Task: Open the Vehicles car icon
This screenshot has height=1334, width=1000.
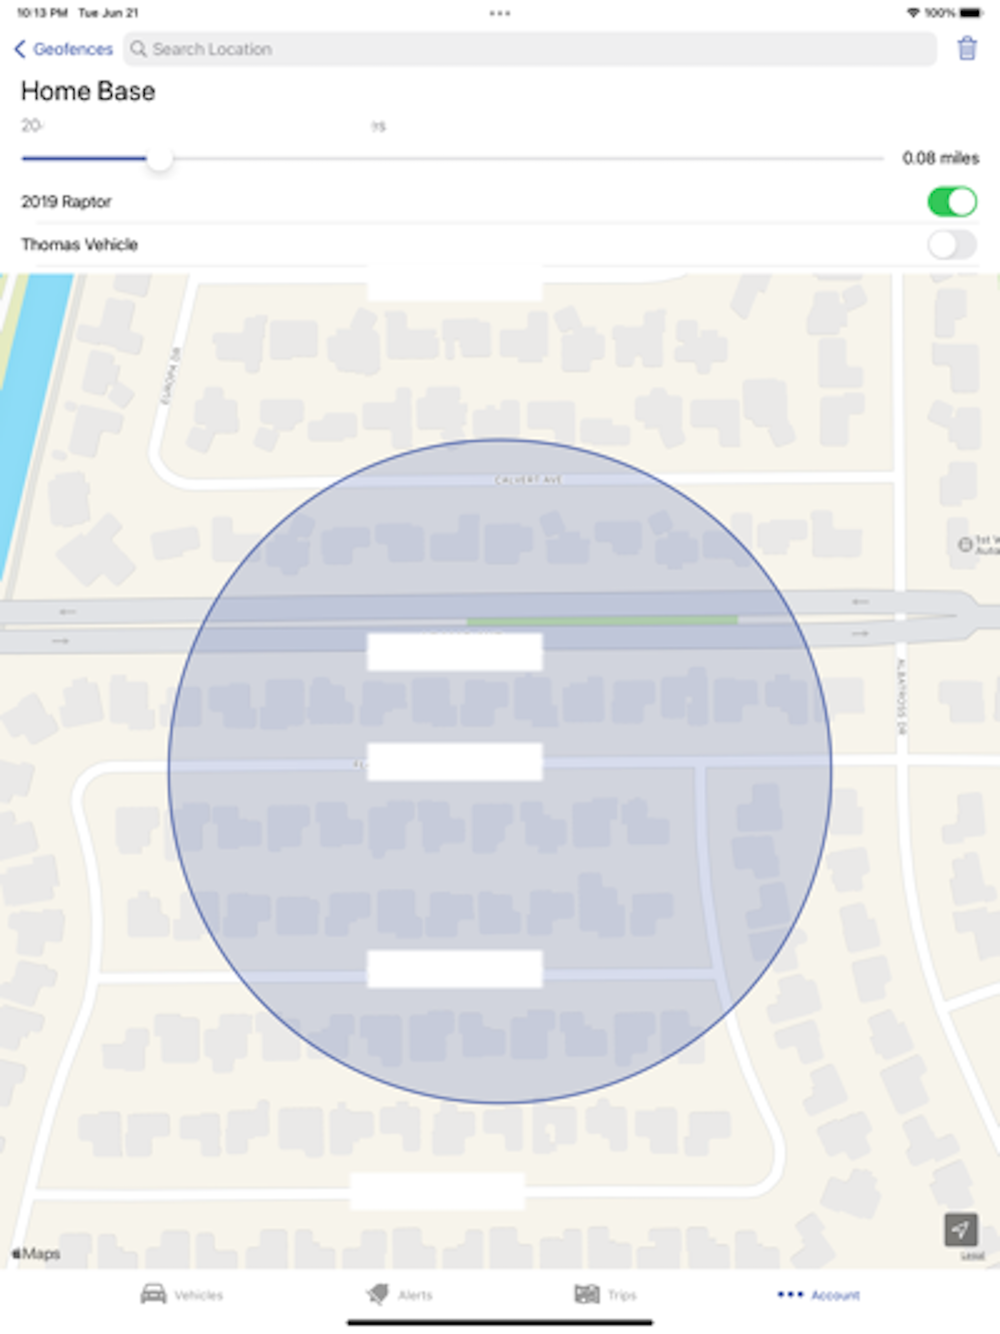Action: (153, 1294)
